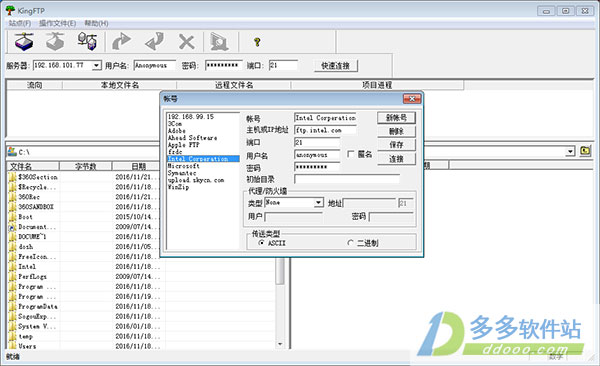Close the 帐号 account dialog

click(x=412, y=99)
